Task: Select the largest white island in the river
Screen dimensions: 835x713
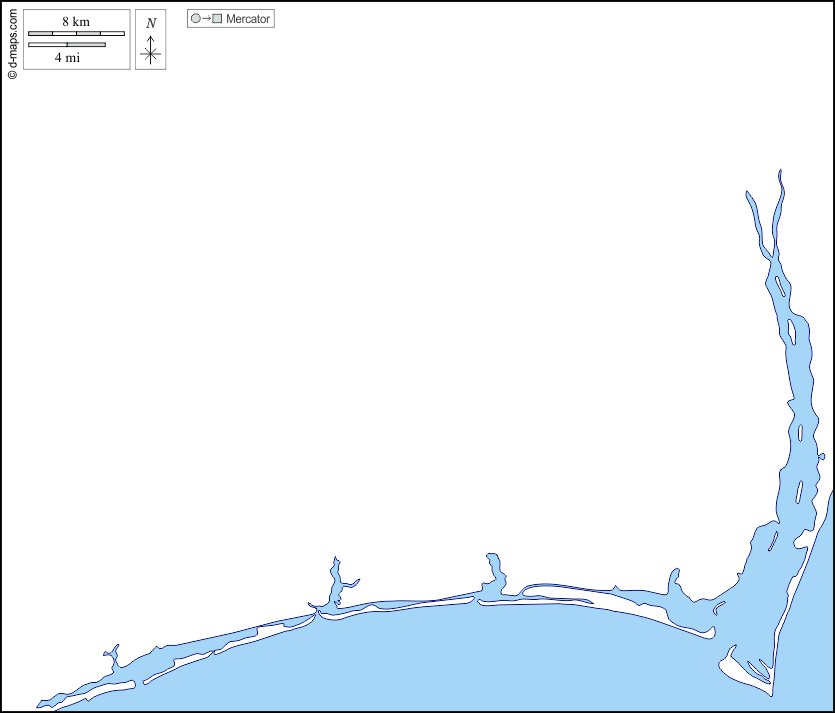Action: pos(793,330)
